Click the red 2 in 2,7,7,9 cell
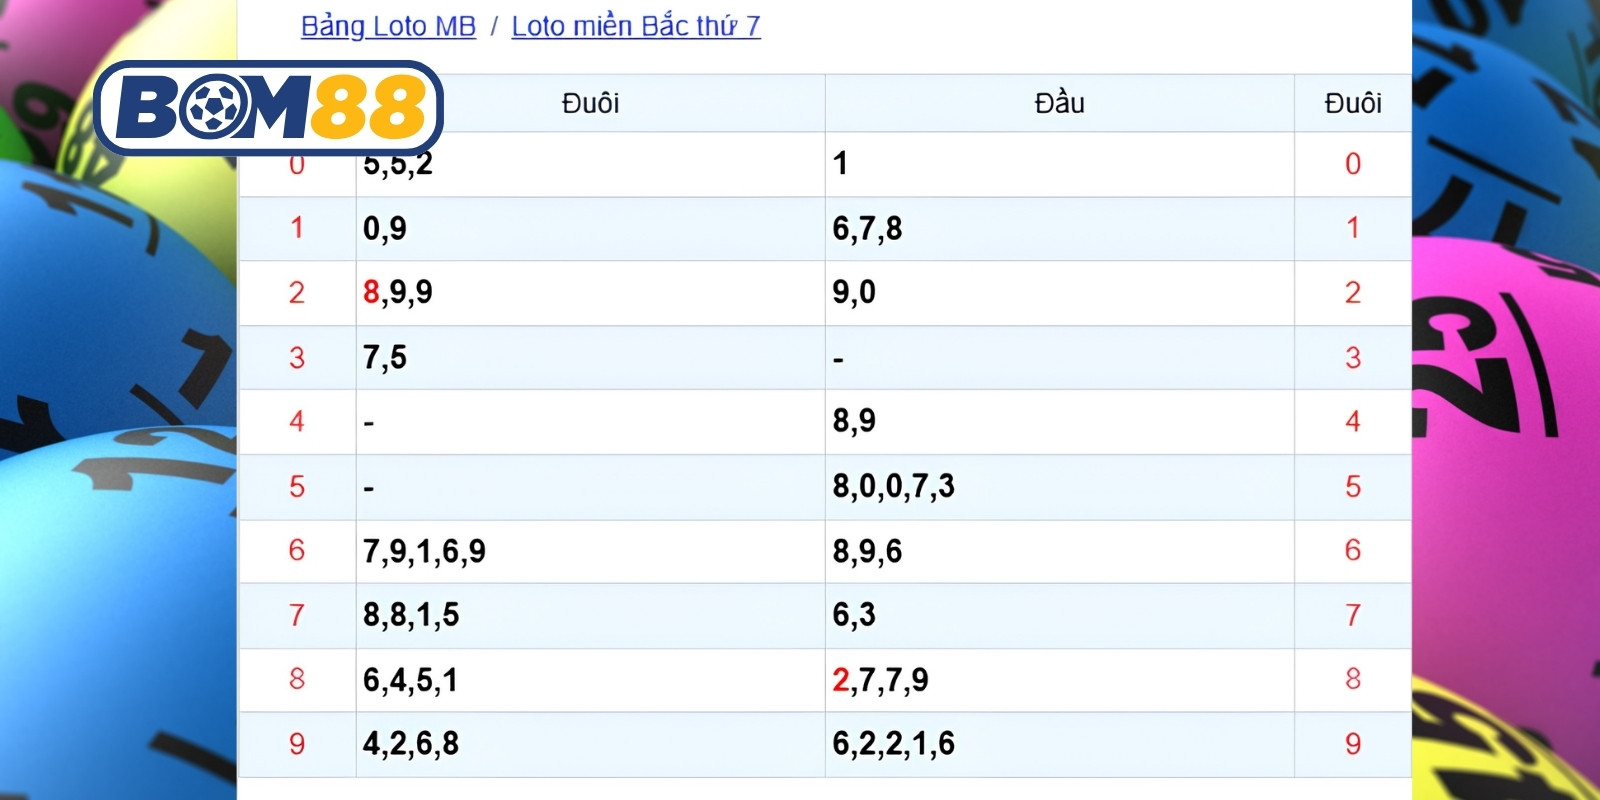The image size is (1600, 800). pyautogui.click(x=841, y=680)
